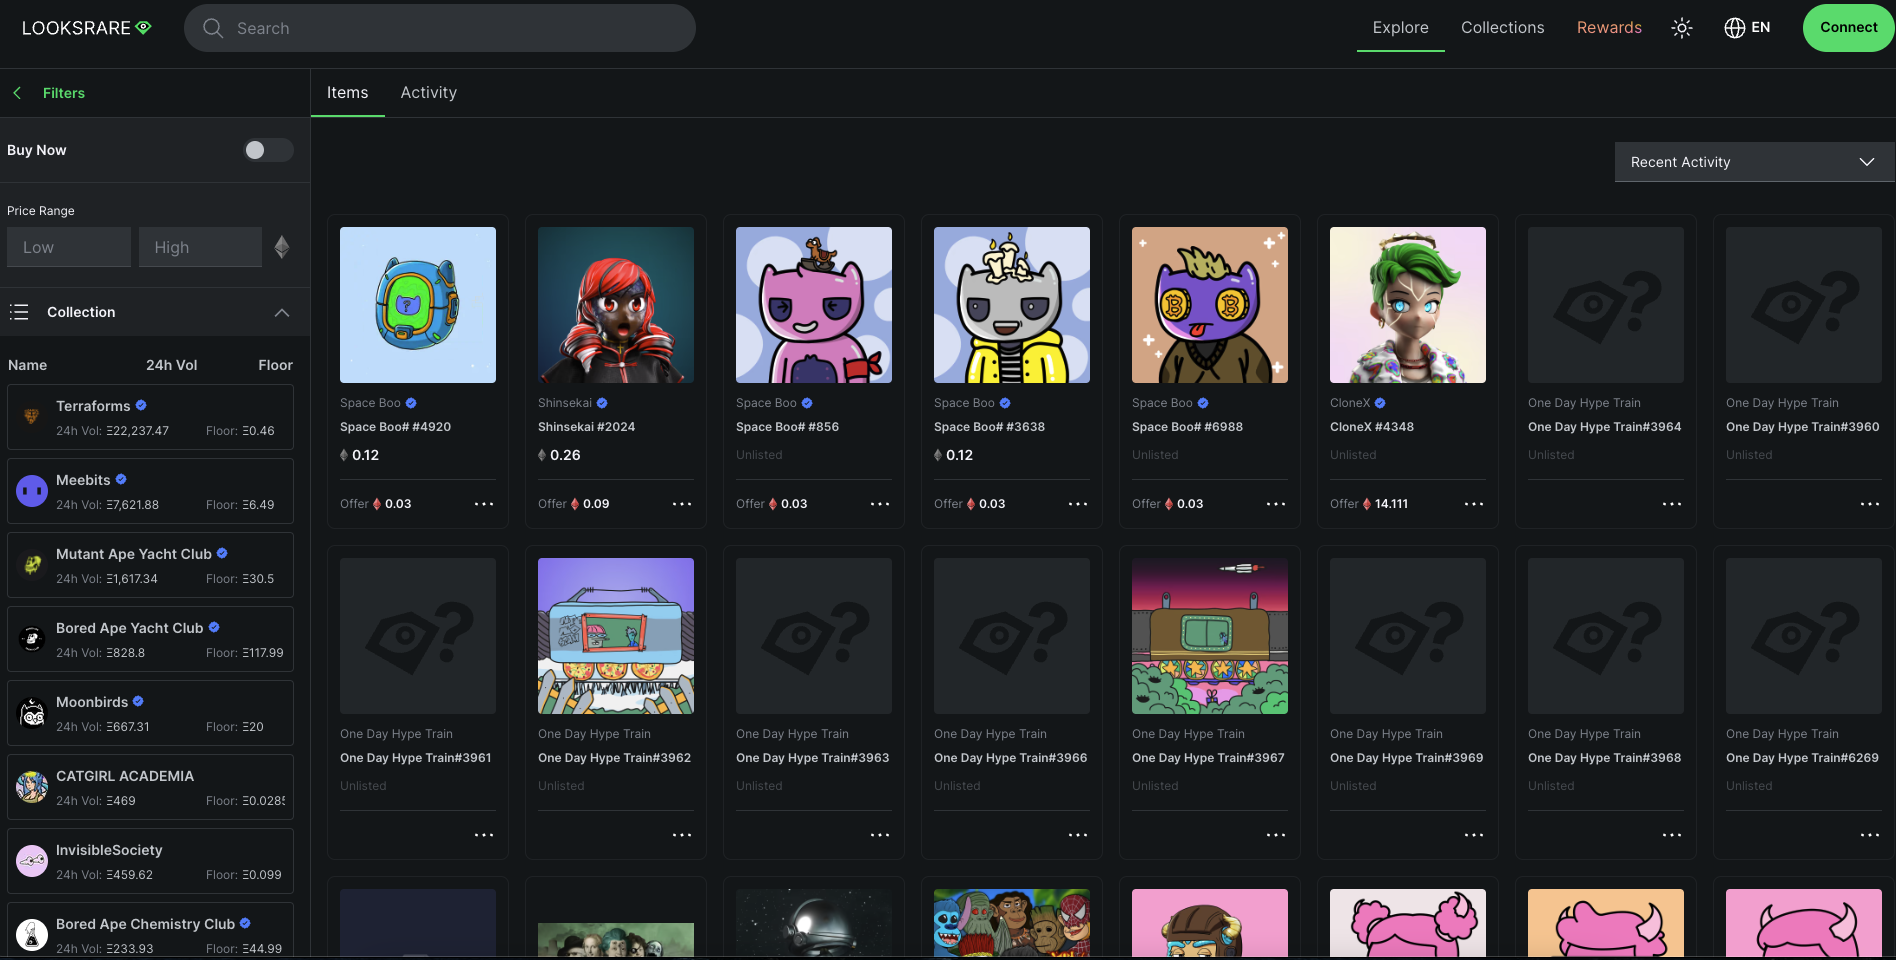This screenshot has width=1896, height=960.
Task: Open the CloneX #4348 thumbnail
Action: (x=1408, y=305)
